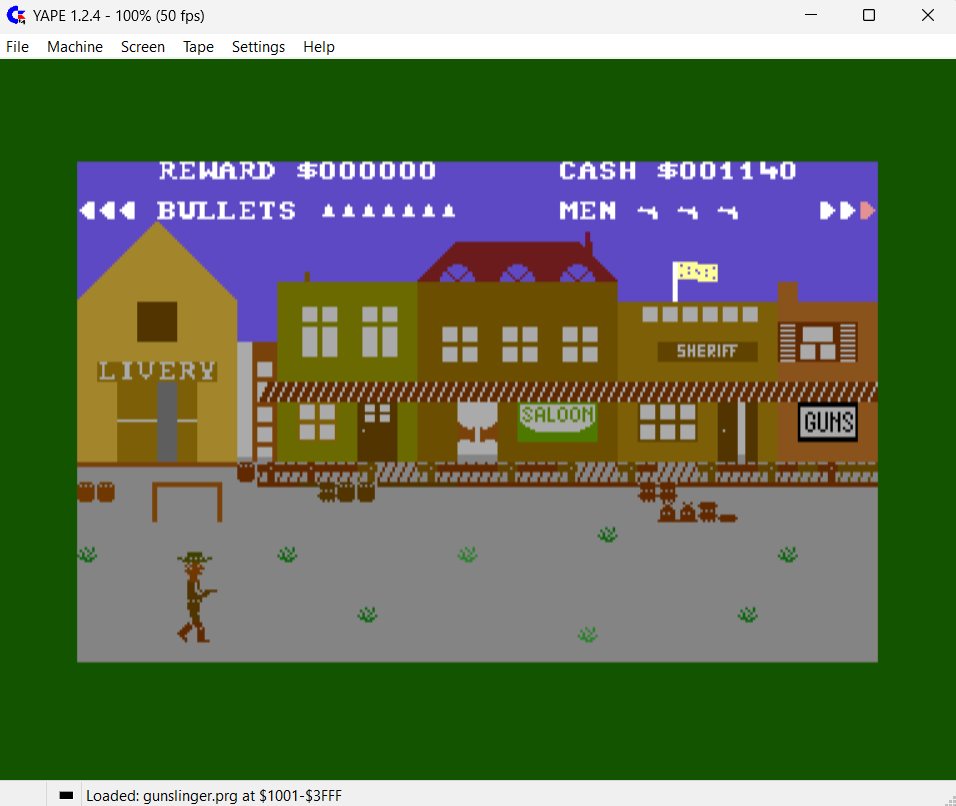This screenshot has width=956, height=806.
Task: Open the Tape menu
Action: click(x=198, y=47)
